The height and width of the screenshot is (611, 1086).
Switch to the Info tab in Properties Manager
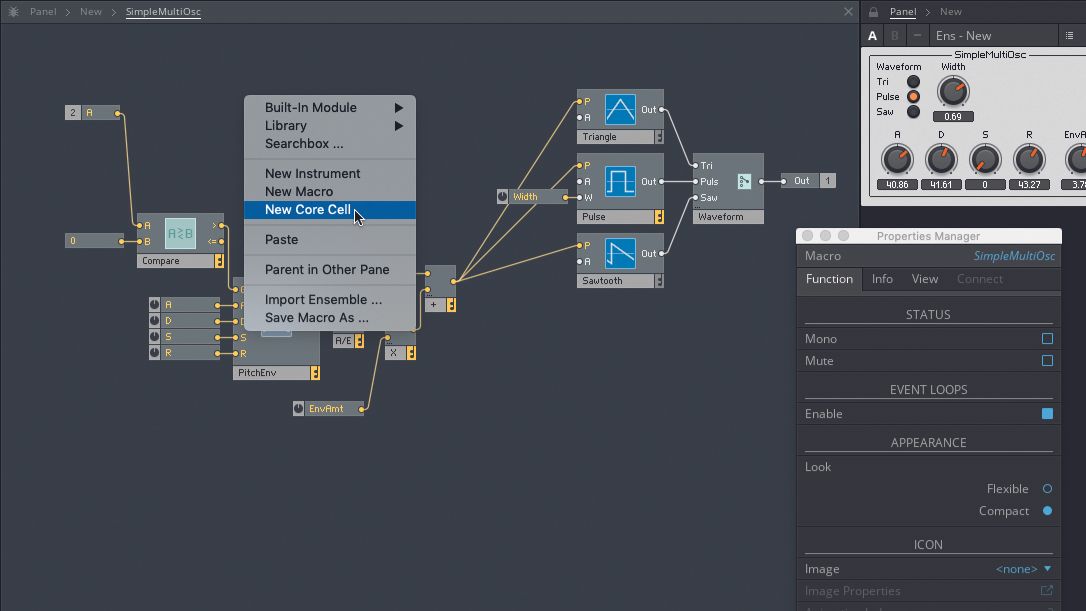881,279
